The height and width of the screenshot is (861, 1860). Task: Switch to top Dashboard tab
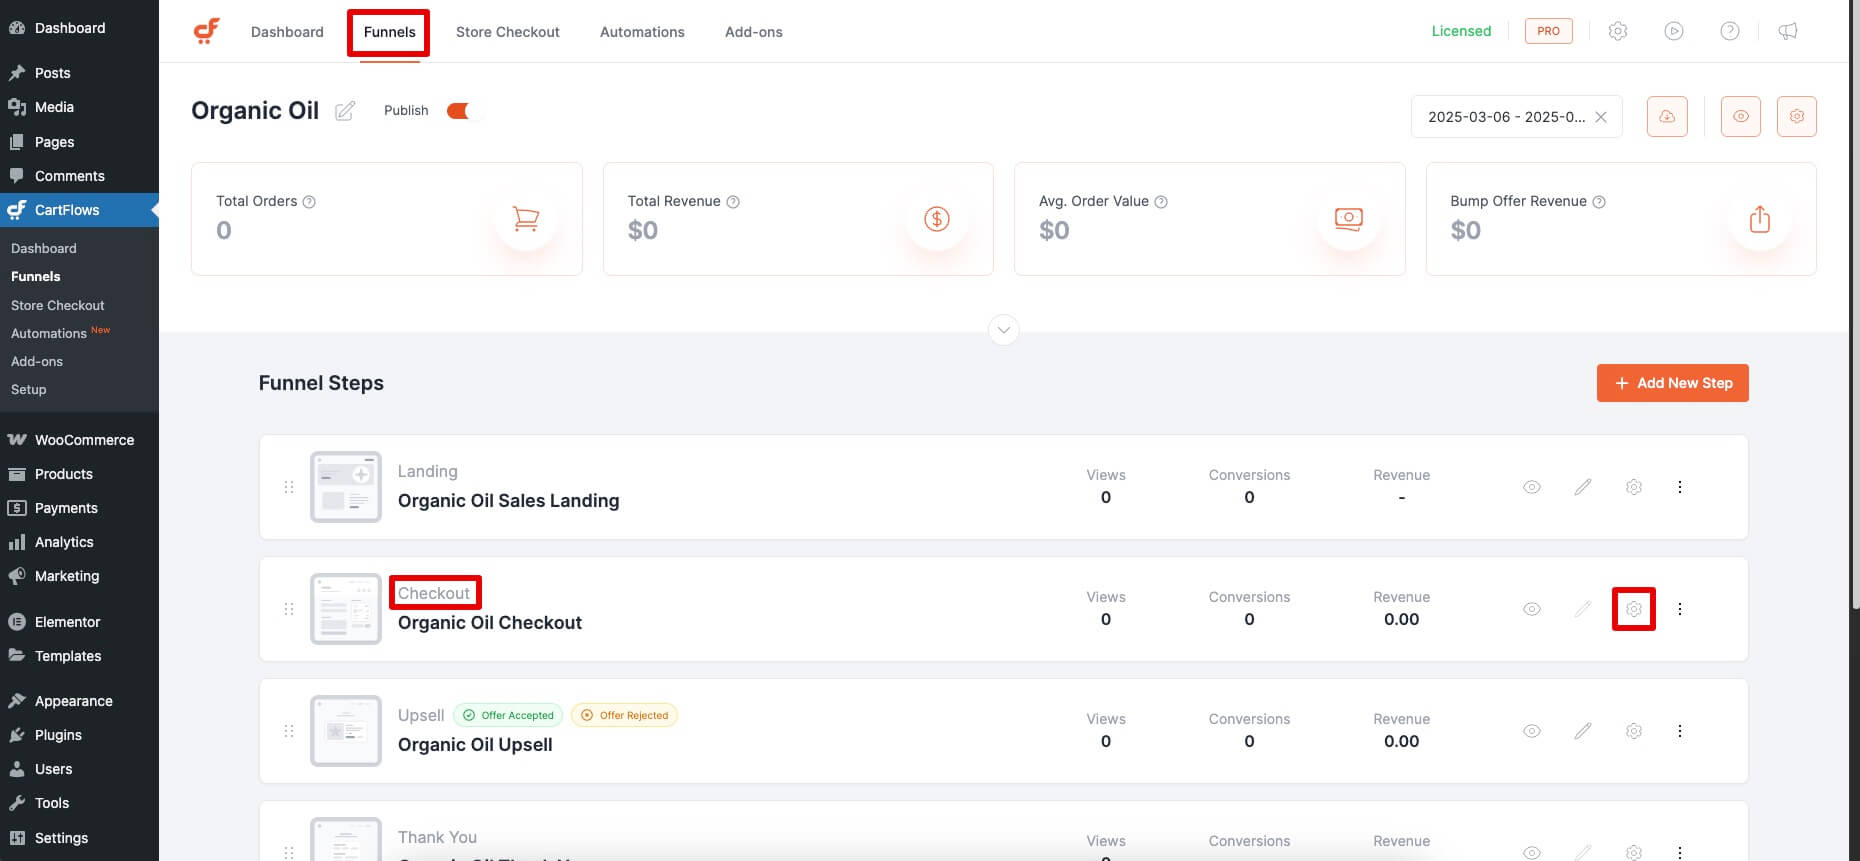click(287, 32)
